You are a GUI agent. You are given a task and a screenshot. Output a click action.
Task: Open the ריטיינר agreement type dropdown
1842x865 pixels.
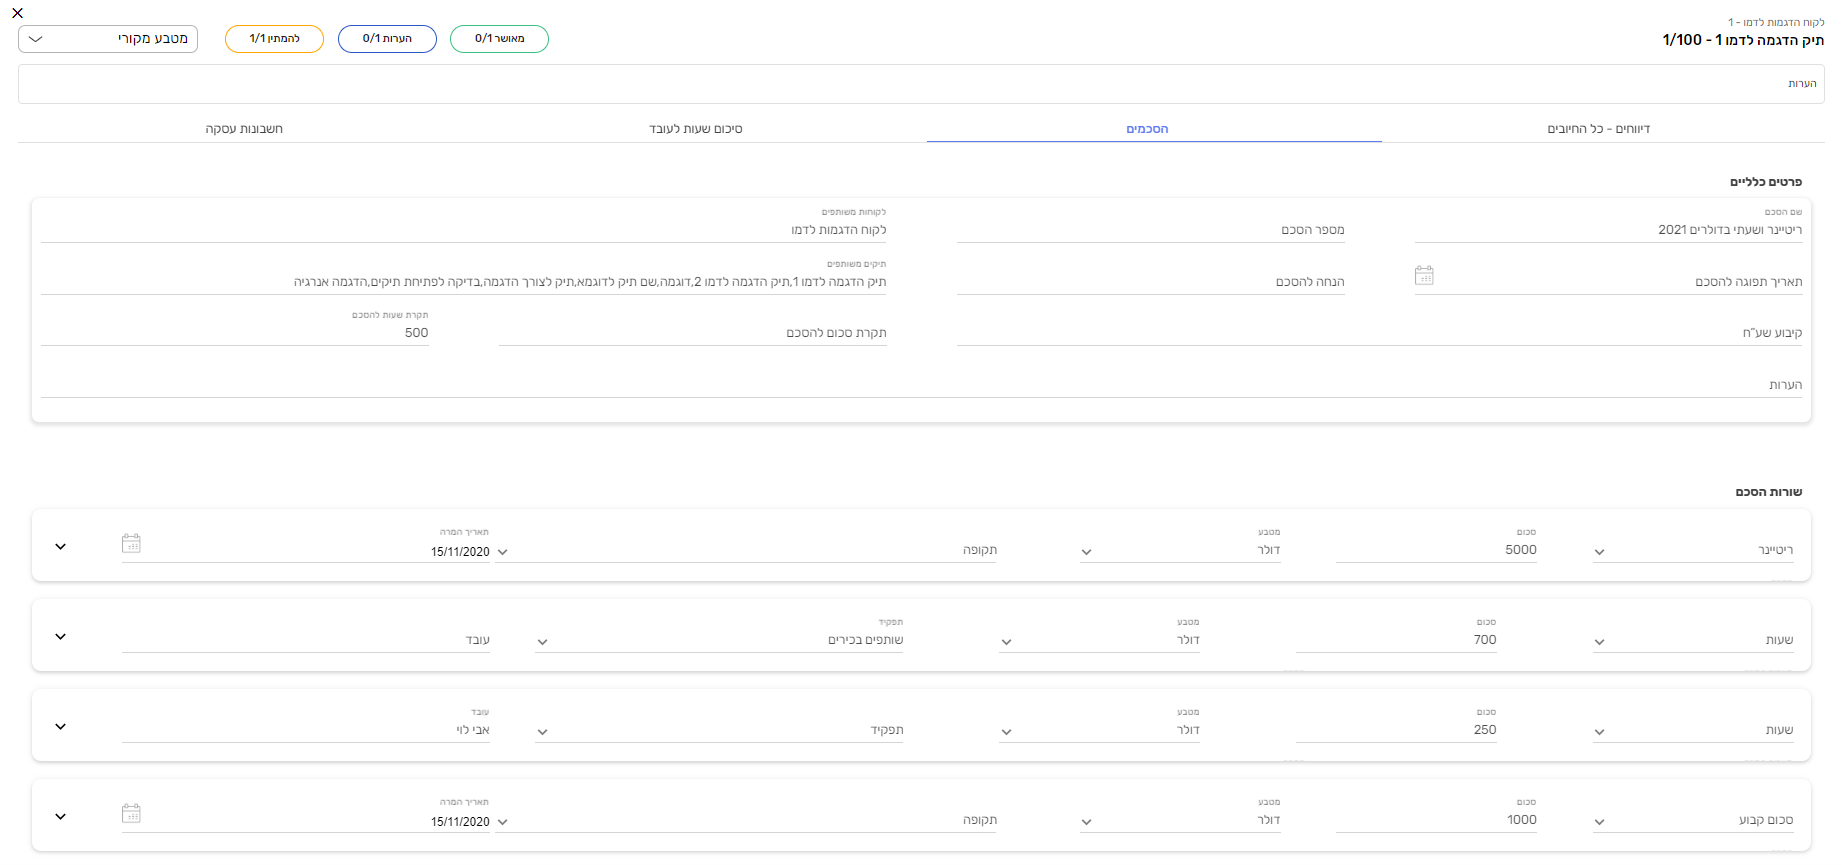(x=1599, y=552)
